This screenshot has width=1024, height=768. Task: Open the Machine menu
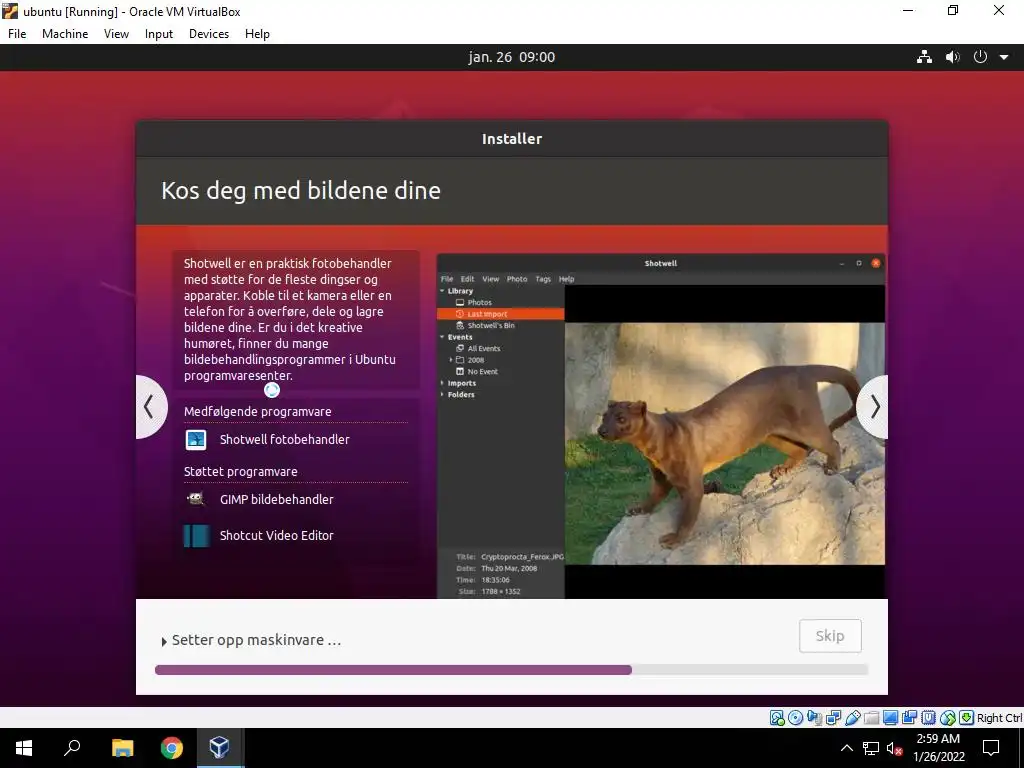pos(65,34)
